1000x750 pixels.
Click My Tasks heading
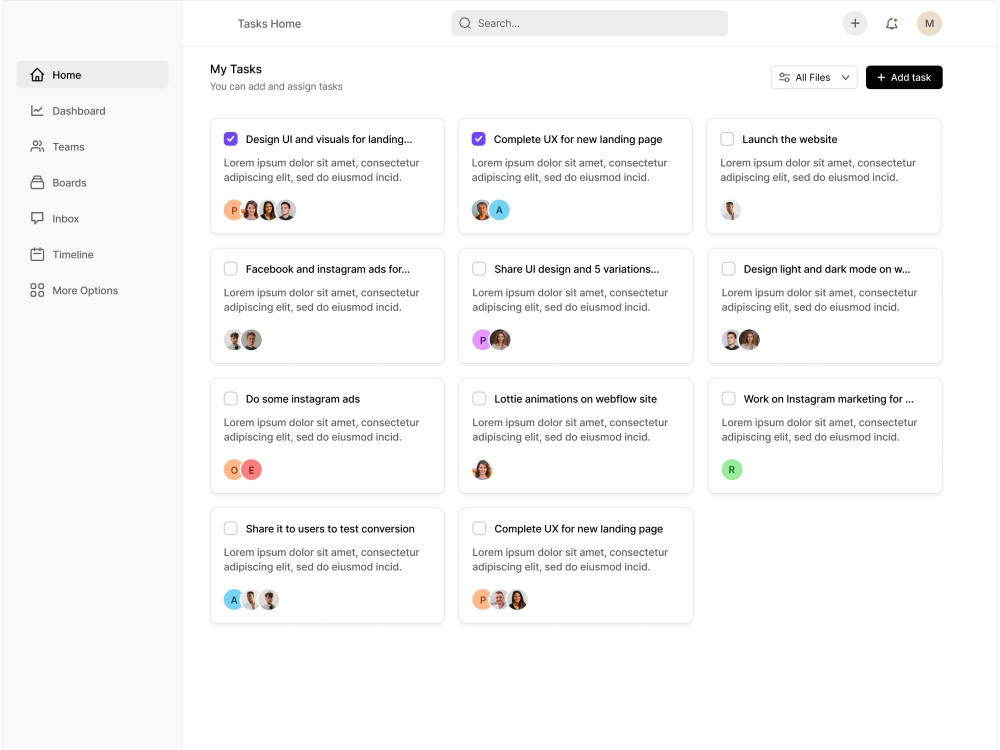tap(236, 69)
